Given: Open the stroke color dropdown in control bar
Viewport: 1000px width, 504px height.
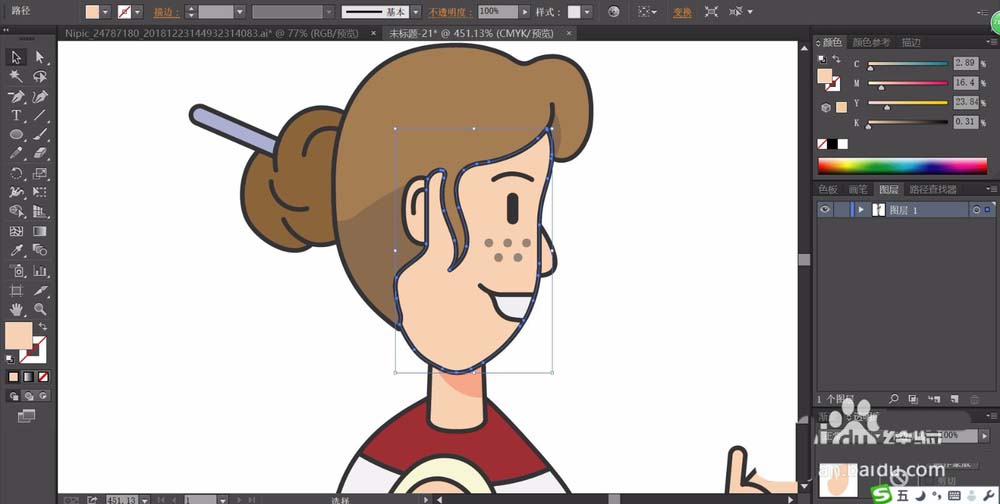Looking at the screenshot, I should coord(138,11).
